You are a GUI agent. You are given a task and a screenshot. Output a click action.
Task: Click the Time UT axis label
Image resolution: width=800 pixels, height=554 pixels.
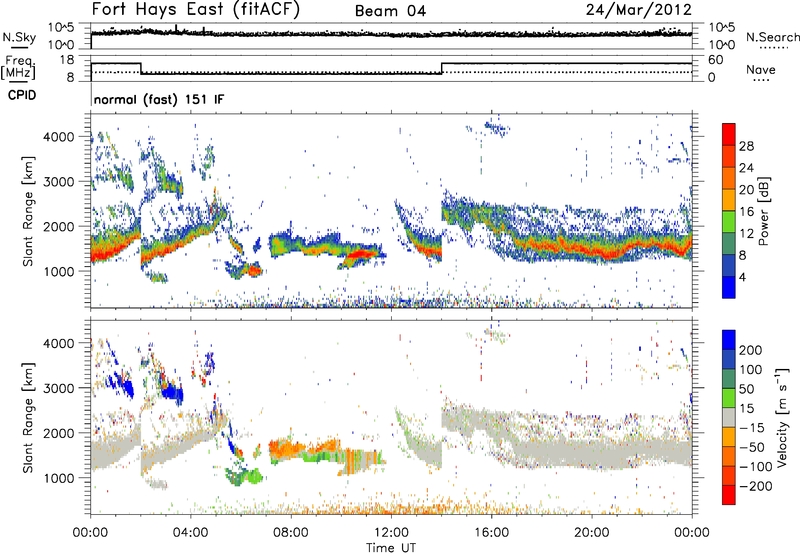point(391,548)
